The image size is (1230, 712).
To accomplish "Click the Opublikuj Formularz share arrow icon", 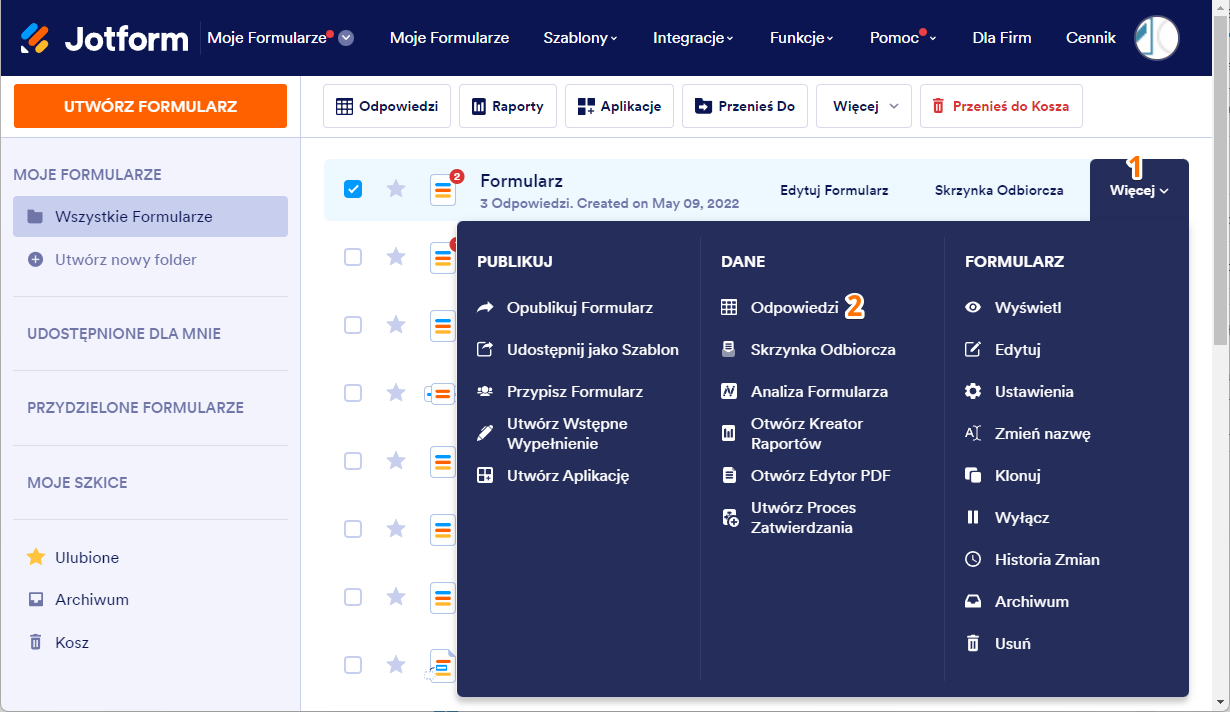I will coord(485,308).
